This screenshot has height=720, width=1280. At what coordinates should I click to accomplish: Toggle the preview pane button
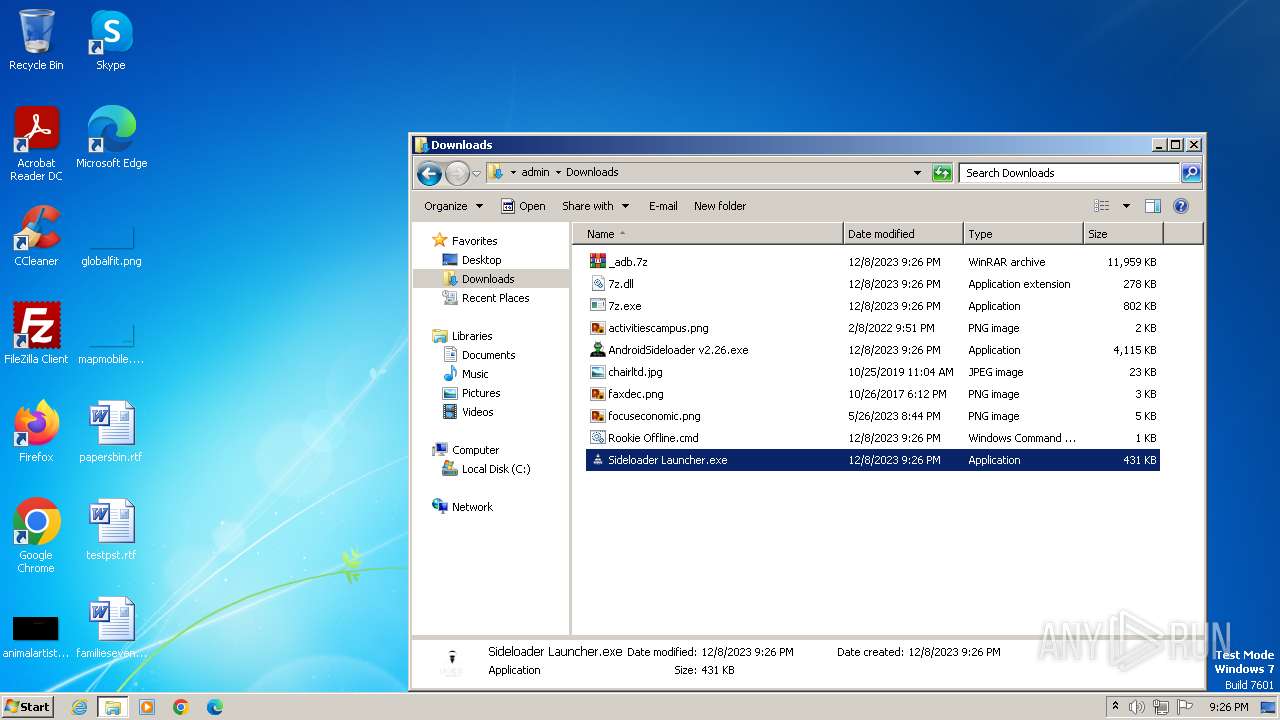point(1153,206)
